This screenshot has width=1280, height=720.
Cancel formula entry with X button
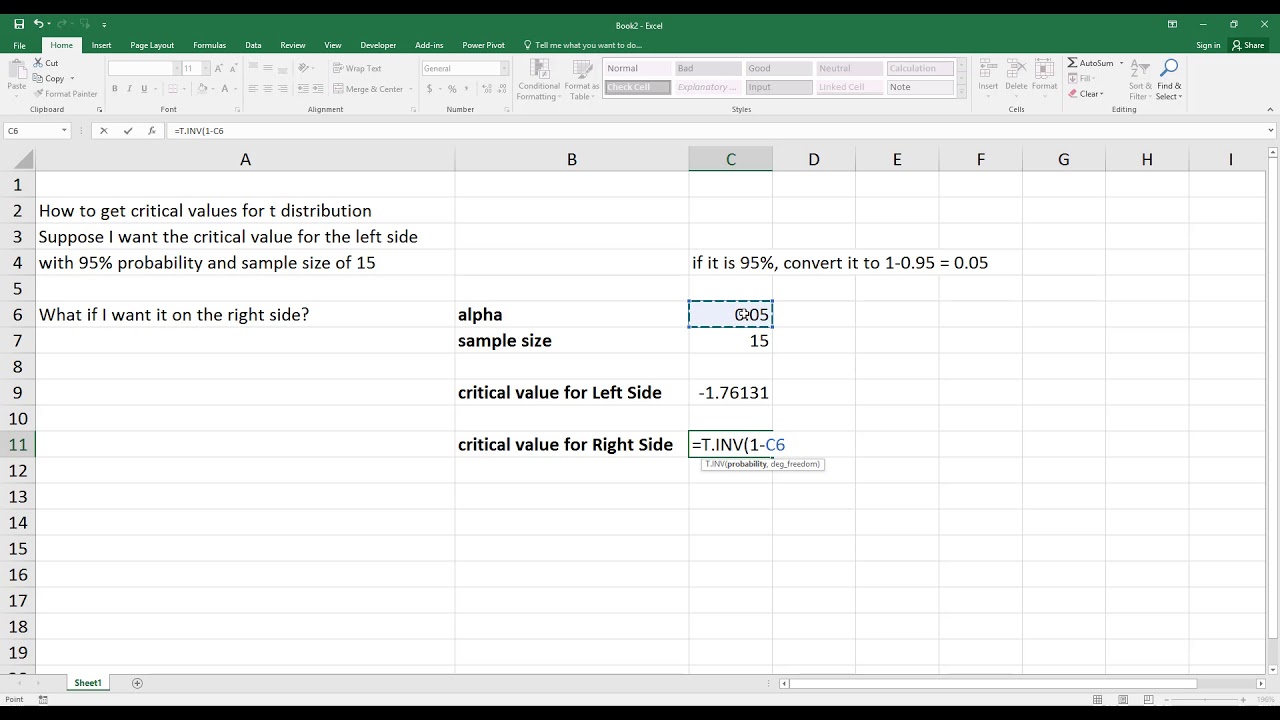(103, 130)
